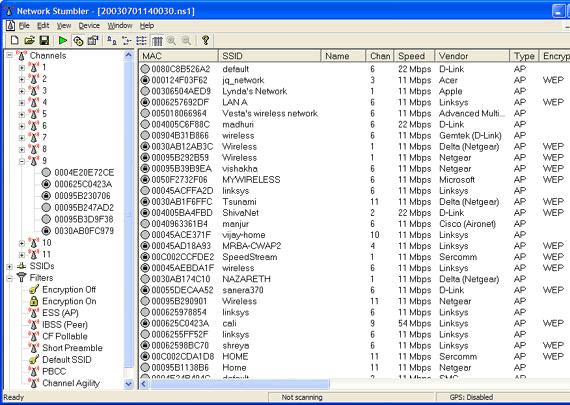Click the auto-configure gears toolbar icon
The image size is (570, 405).
click(78, 40)
